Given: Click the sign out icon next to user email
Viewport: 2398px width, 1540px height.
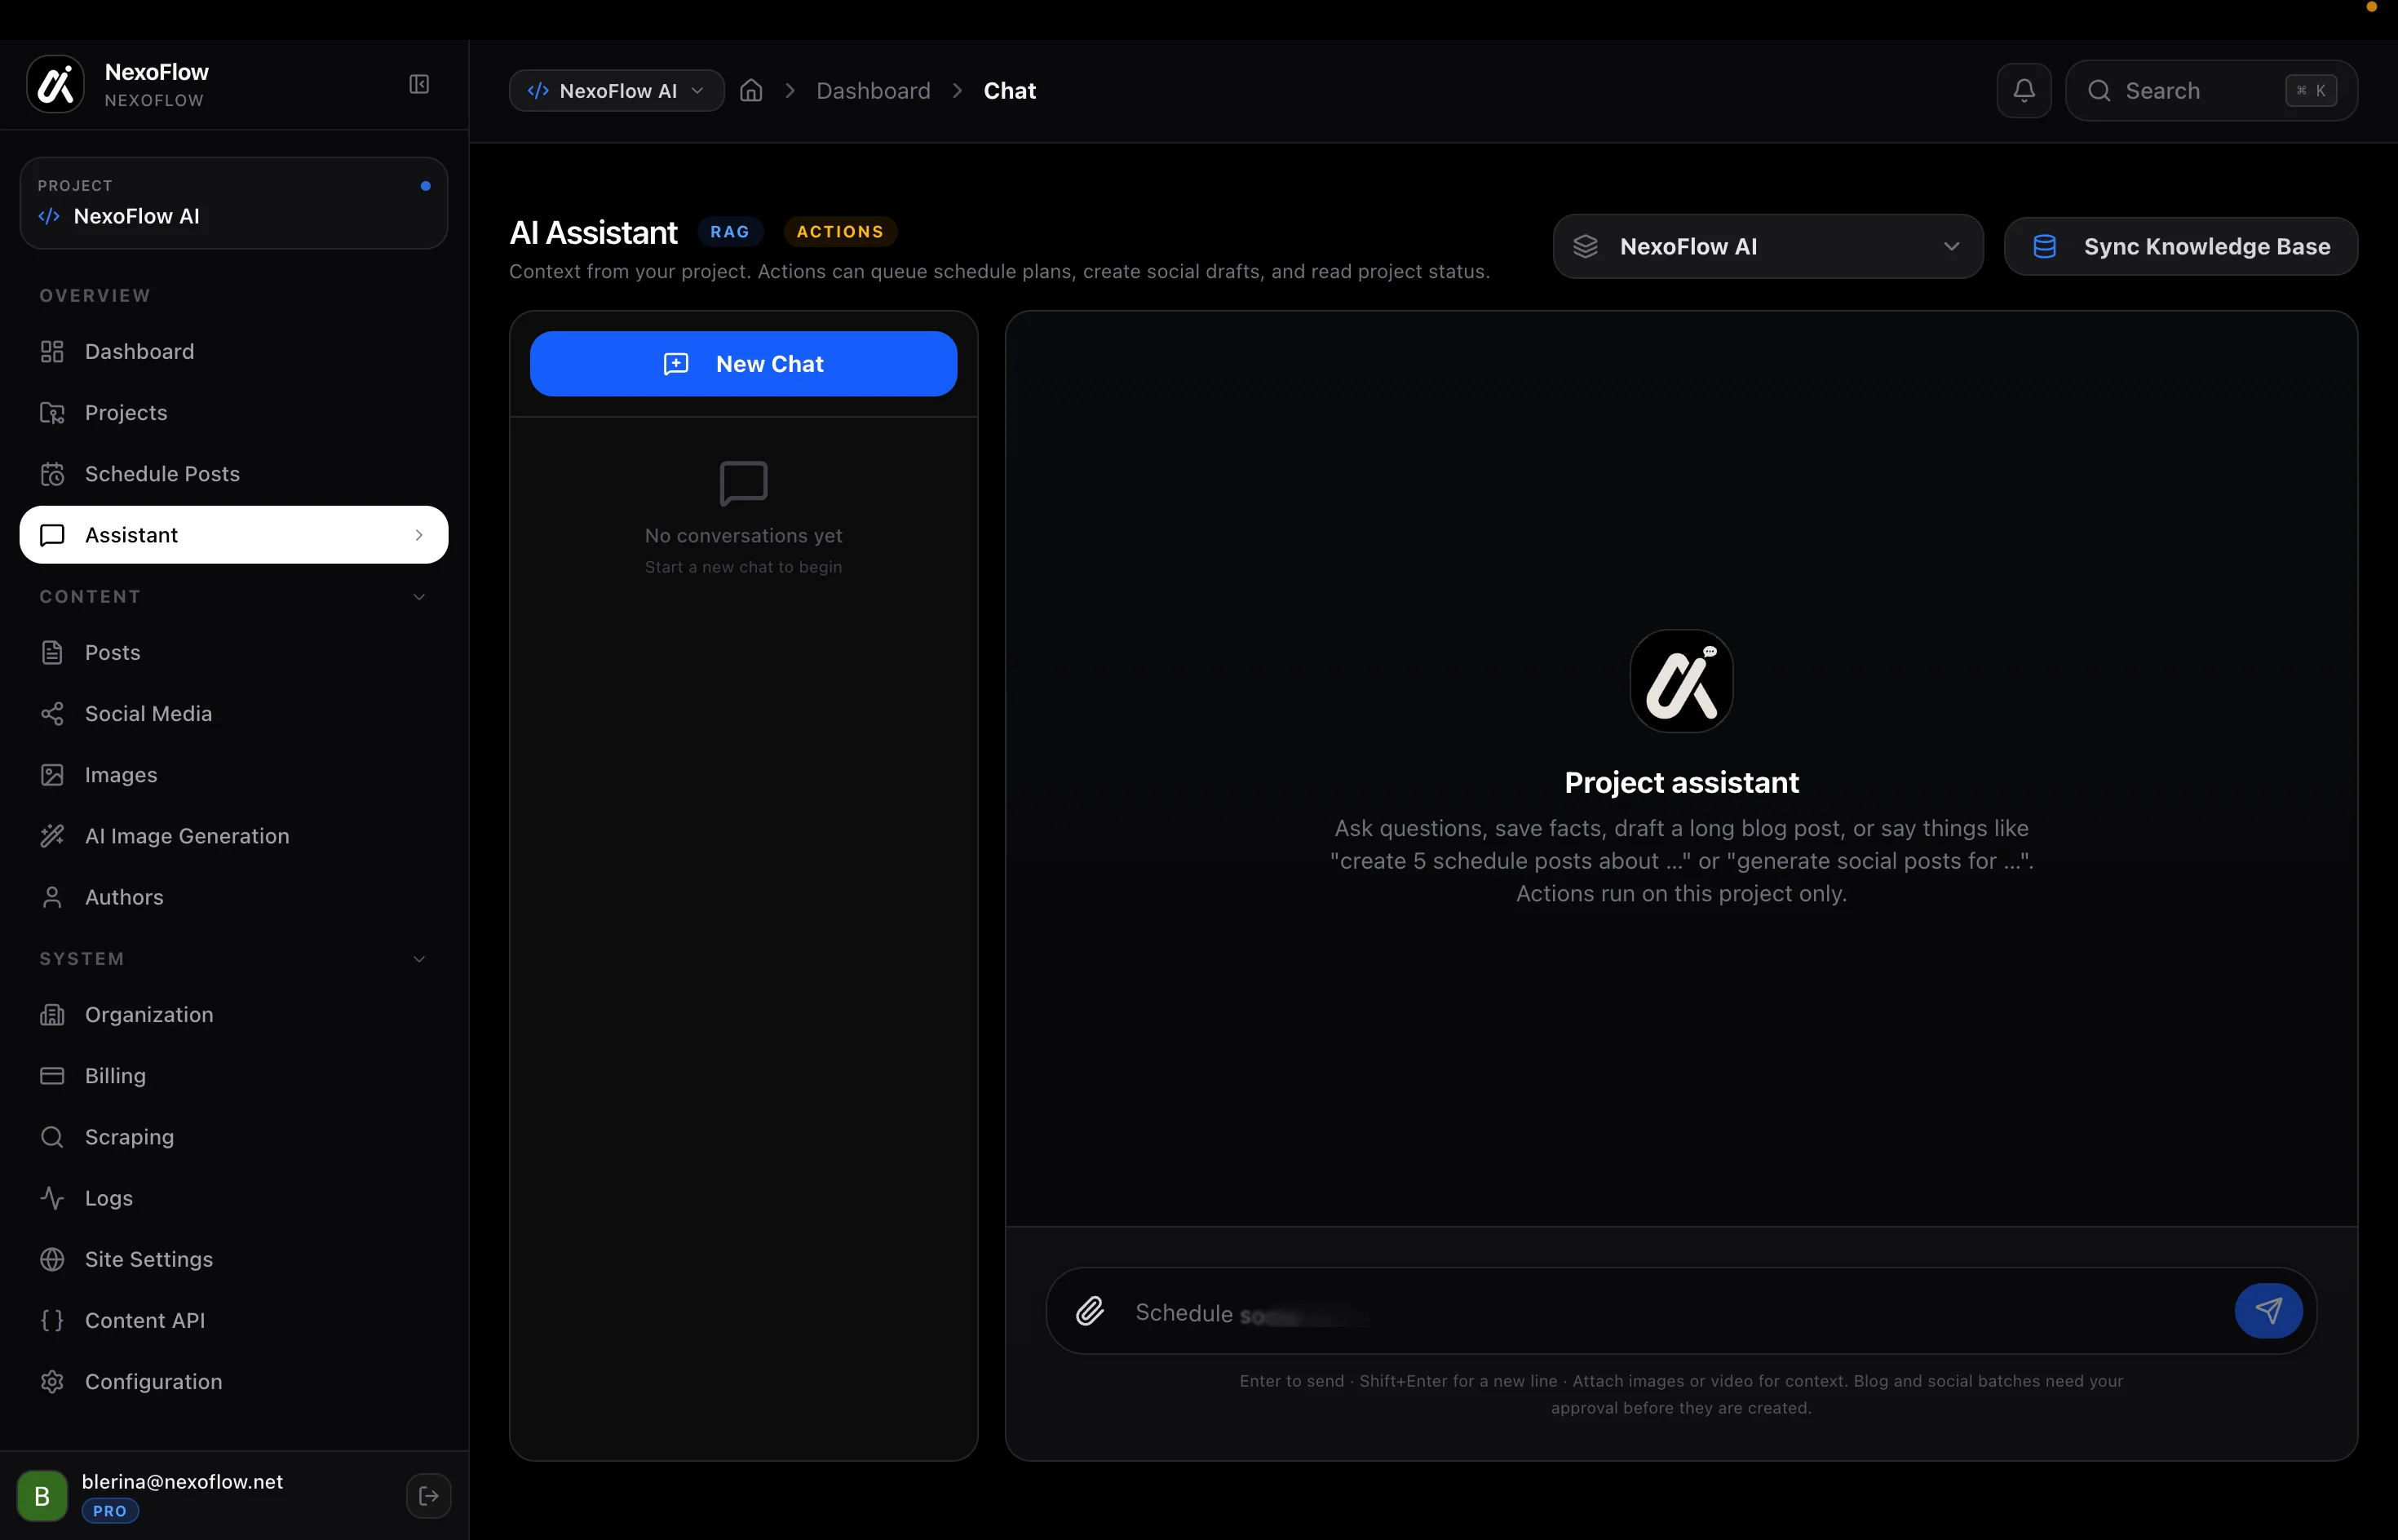Looking at the screenshot, I should click(428, 1496).
